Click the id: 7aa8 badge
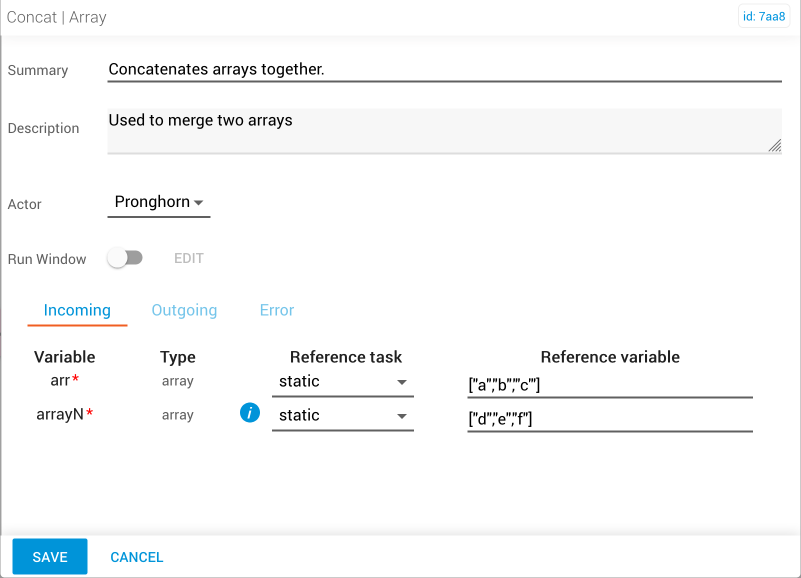This screenshot has width=801, height=578. point(764,16)
